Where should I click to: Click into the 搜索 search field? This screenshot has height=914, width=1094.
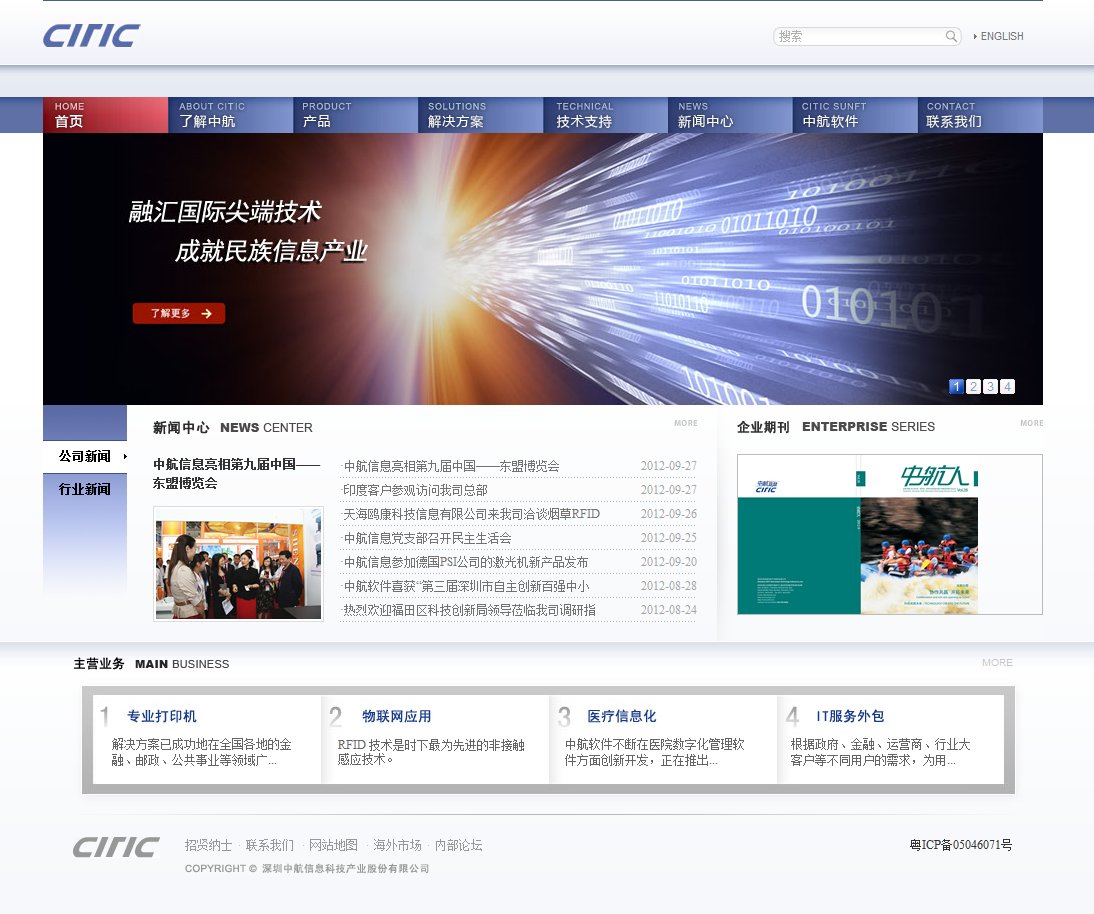point(860,36)
